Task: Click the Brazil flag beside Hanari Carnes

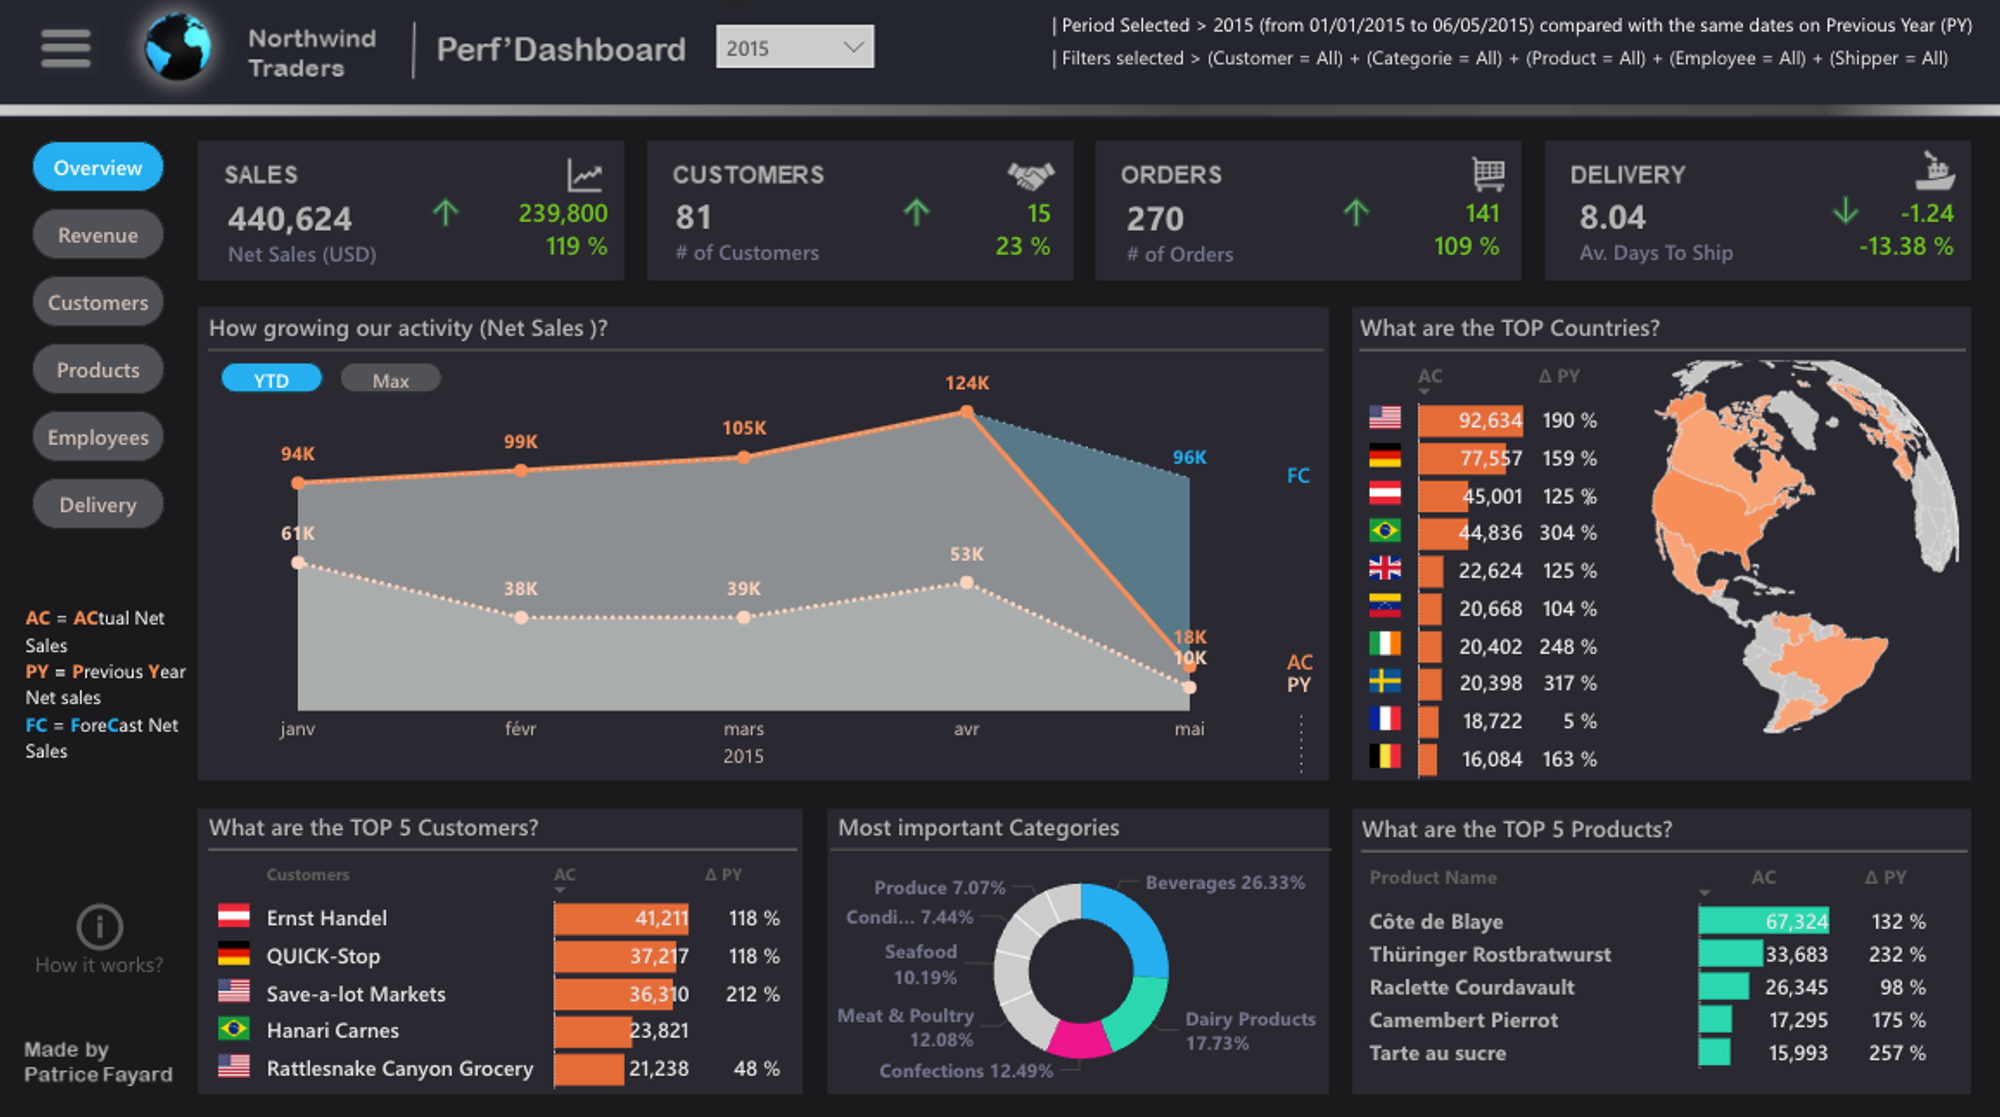Action: (x=233, y=1030)
